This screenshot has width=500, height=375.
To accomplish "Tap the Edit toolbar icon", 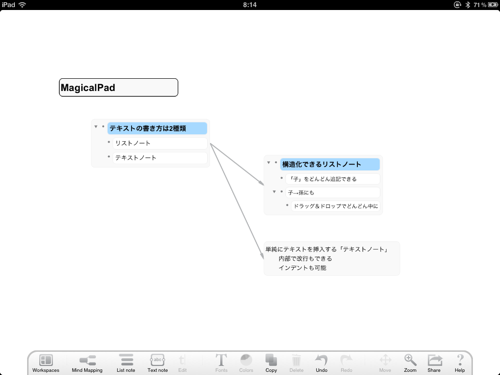I will pos(182,363).
